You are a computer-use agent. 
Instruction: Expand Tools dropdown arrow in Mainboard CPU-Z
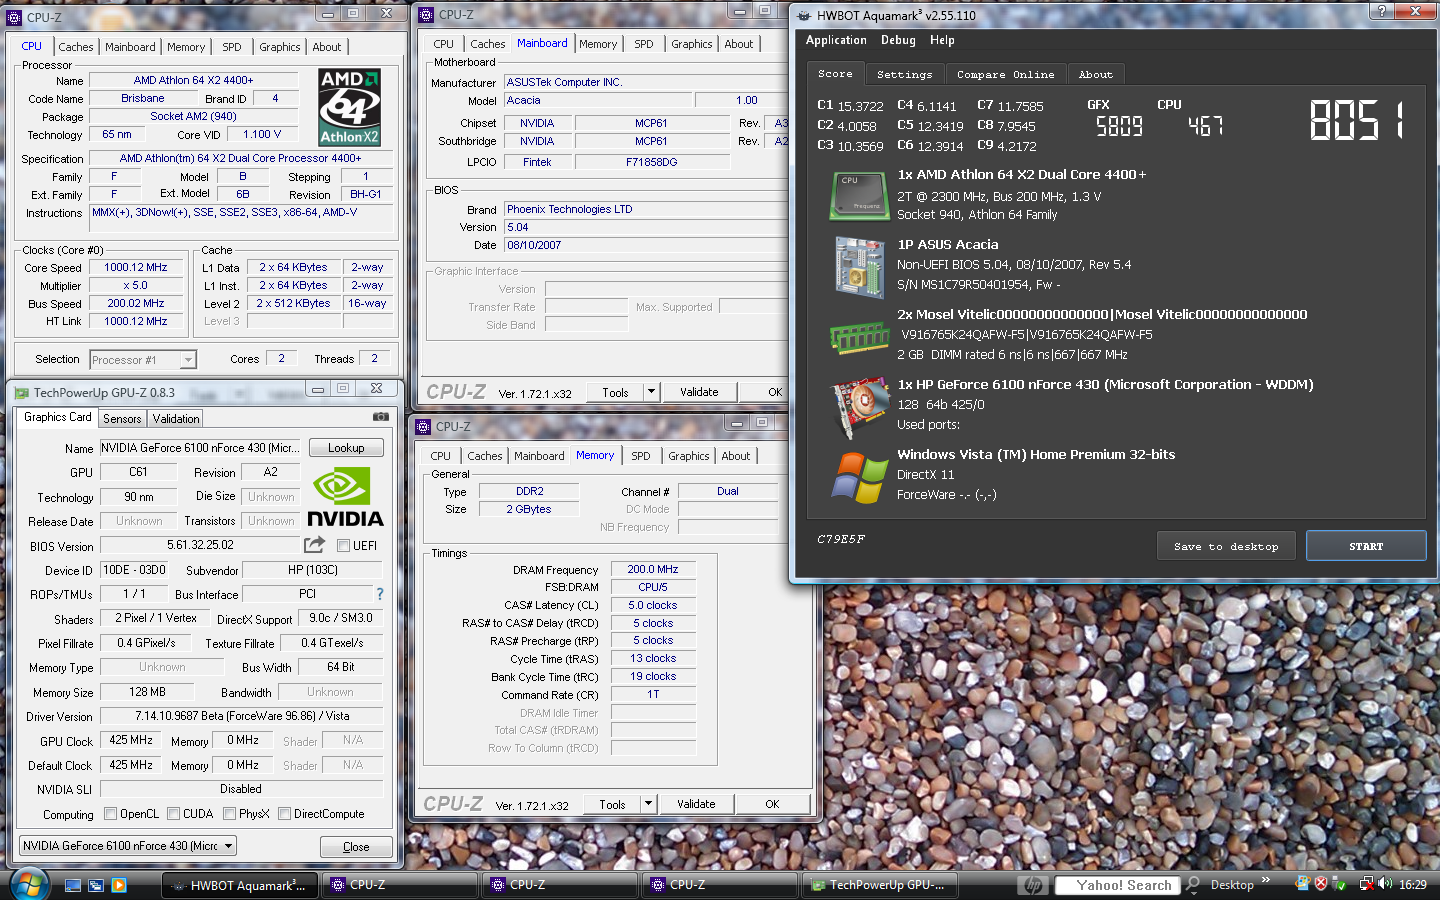tap(651, 392)
